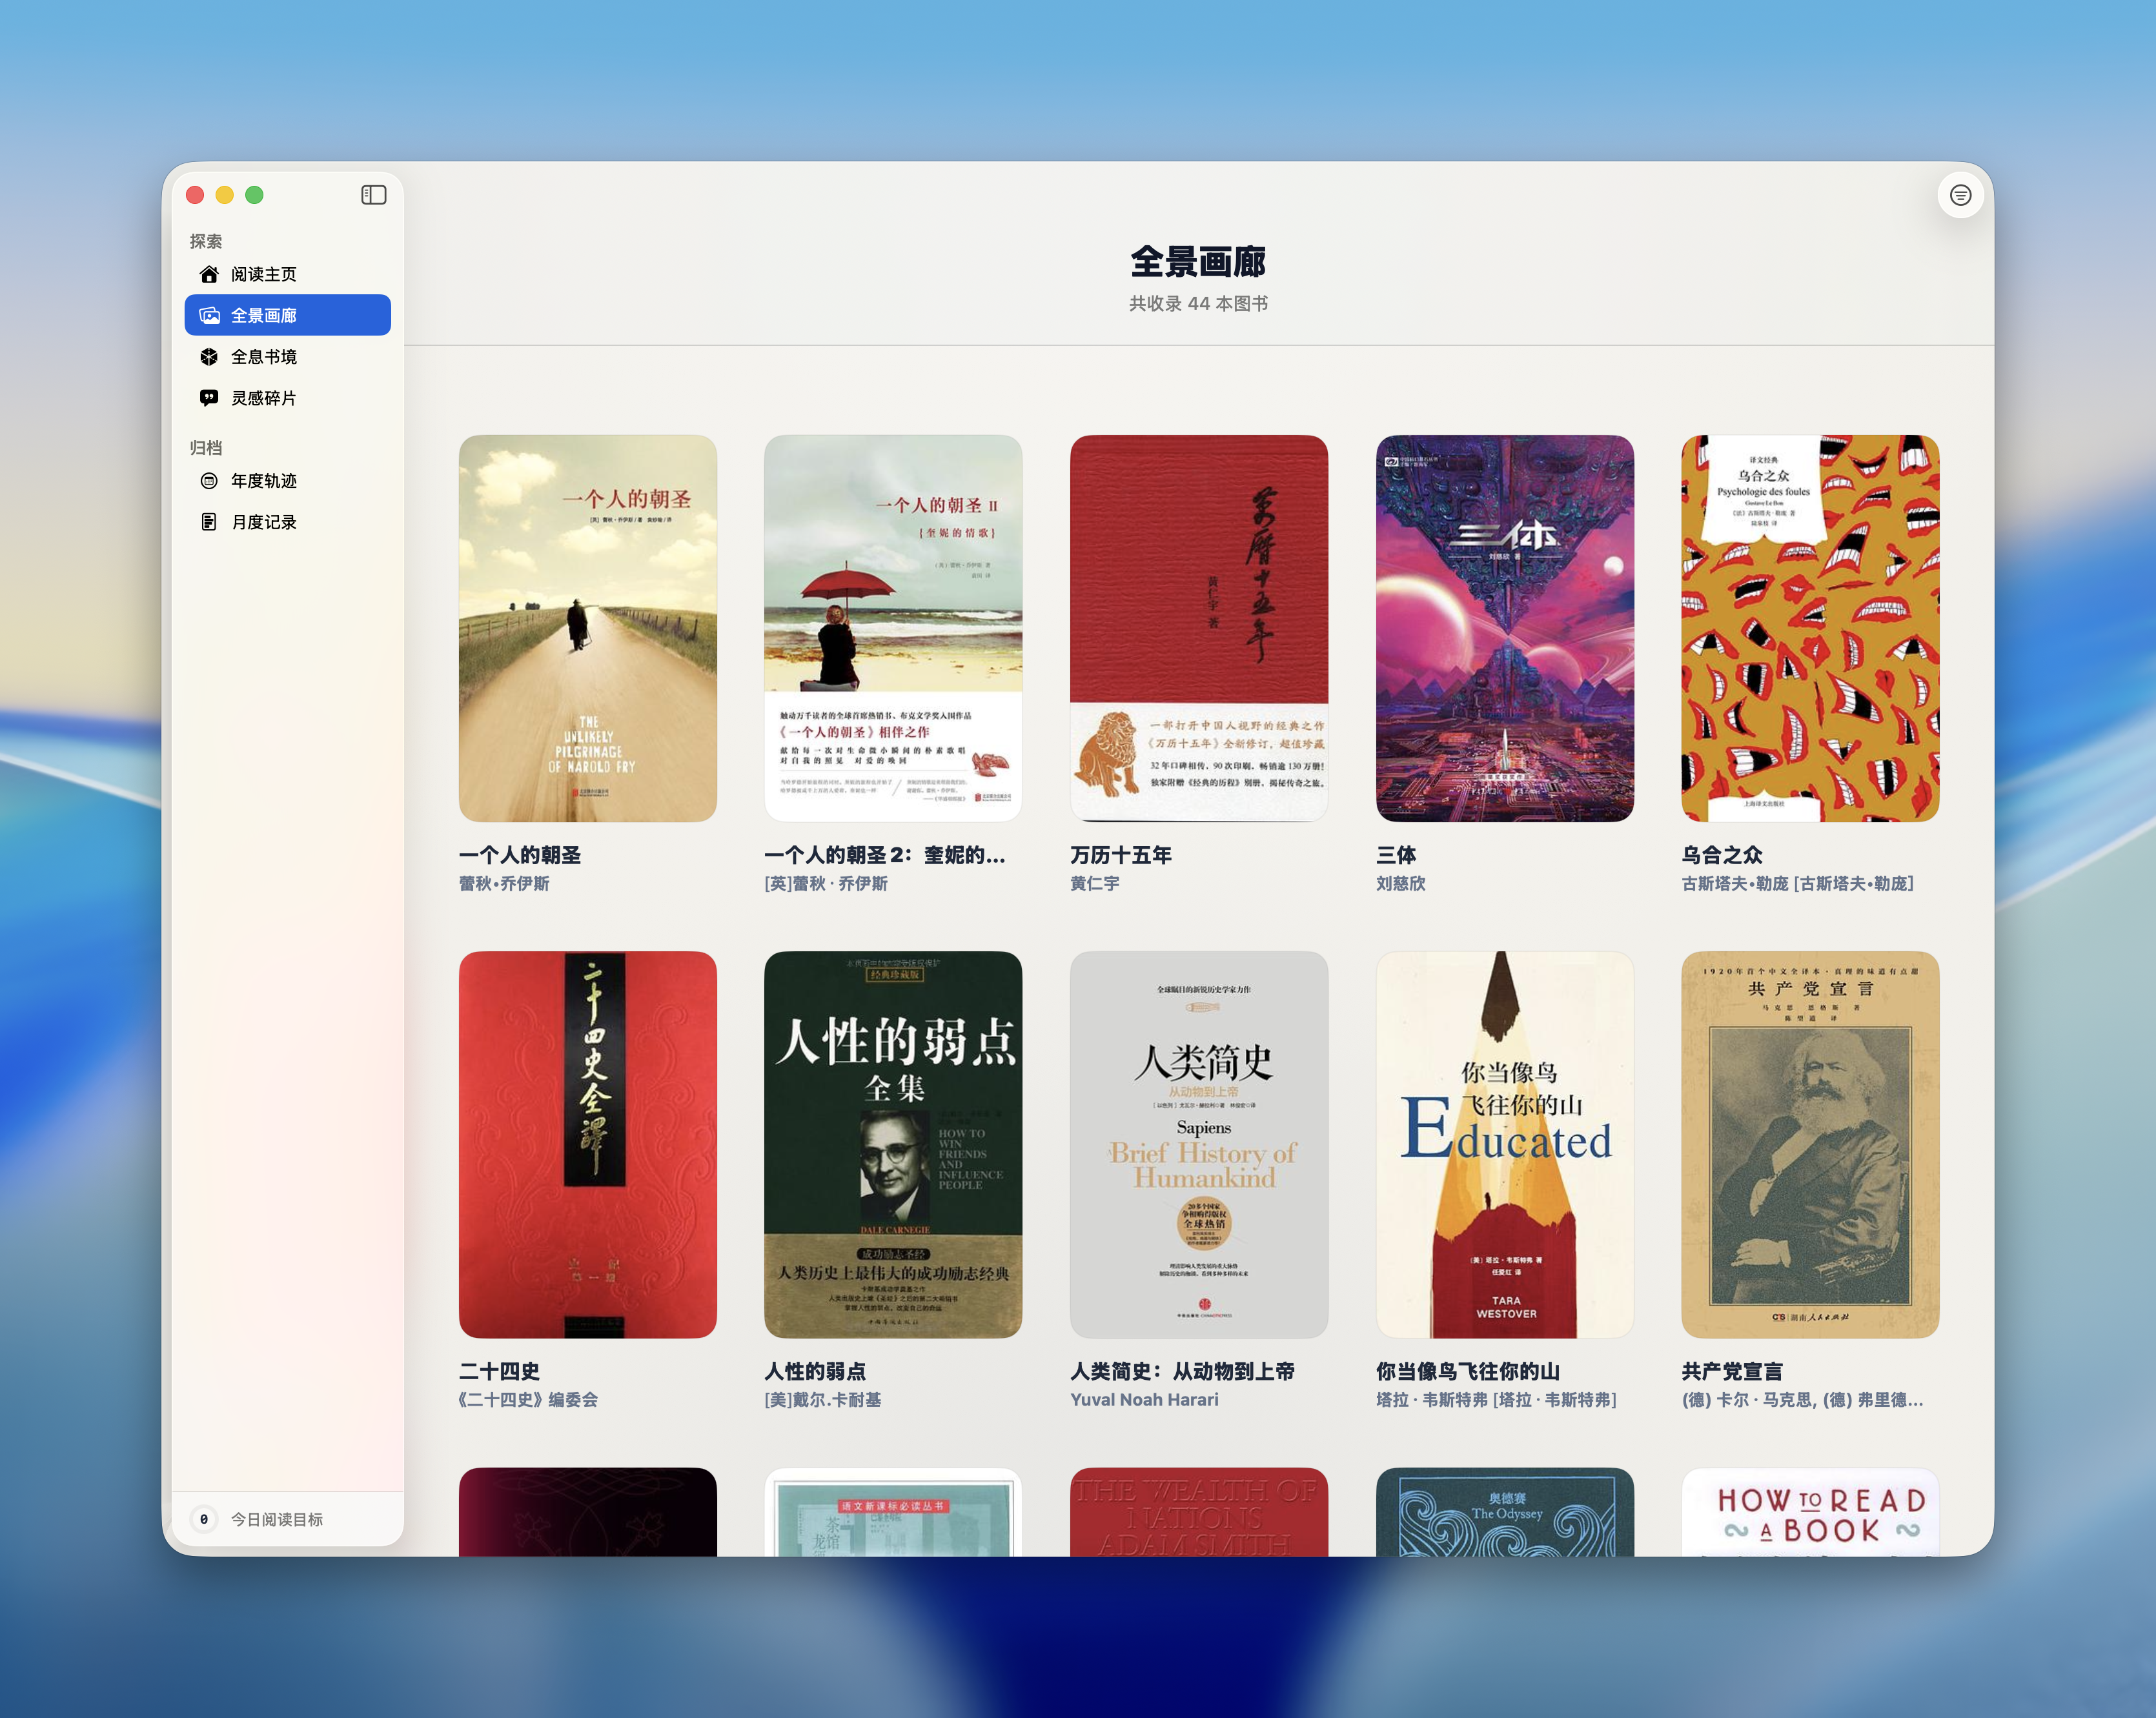
Task: Click the title 一个人的朝圣 2：奎妮的…
Action: tap(885, 855)
